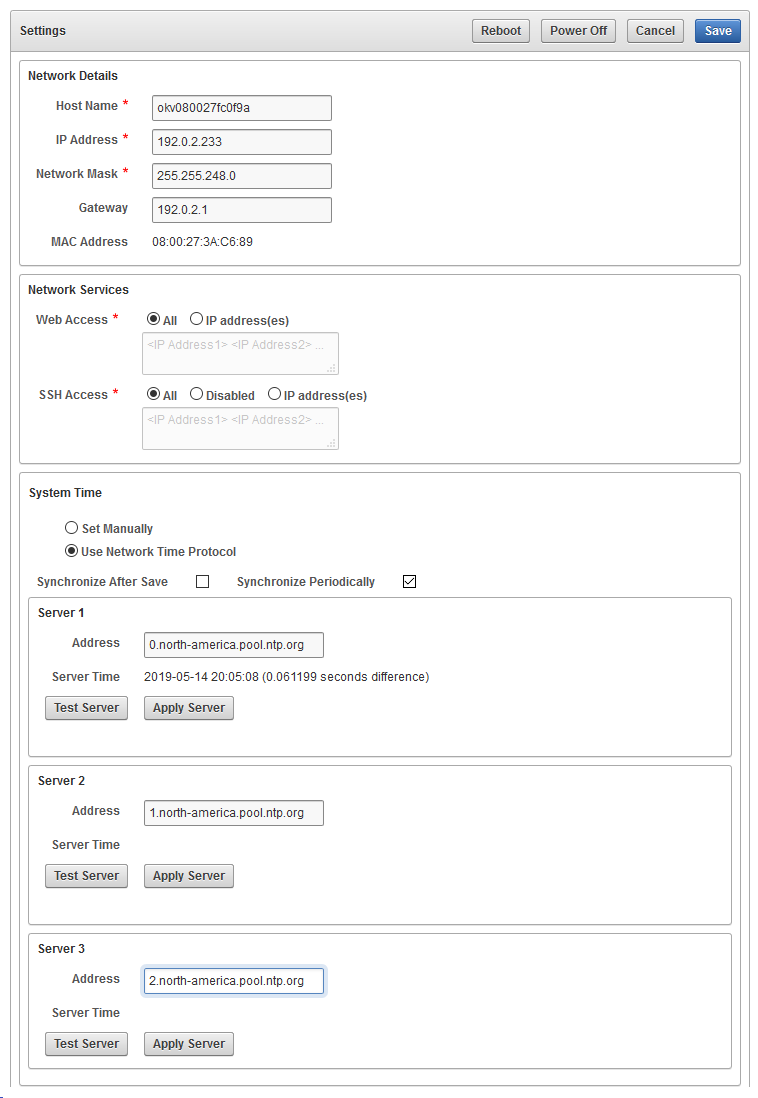Focus the Network Mask input
758x1098 pixels.
[x=242, y=176]
